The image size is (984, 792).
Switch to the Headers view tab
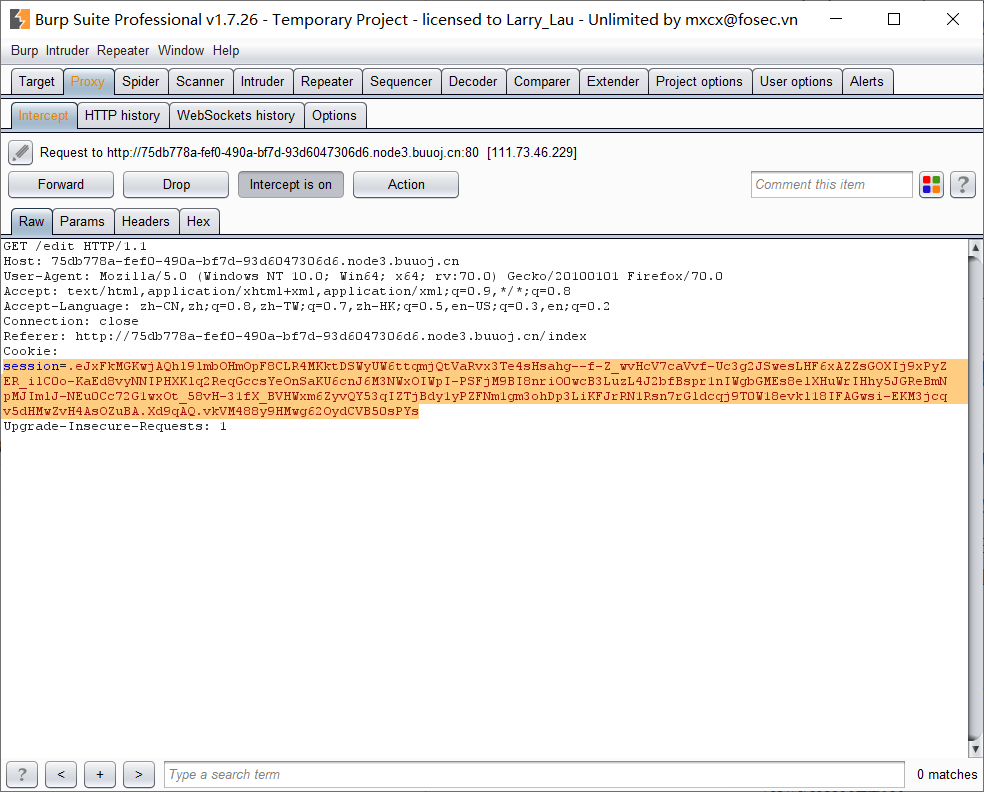pyautogui.click(x=146, y=222)
